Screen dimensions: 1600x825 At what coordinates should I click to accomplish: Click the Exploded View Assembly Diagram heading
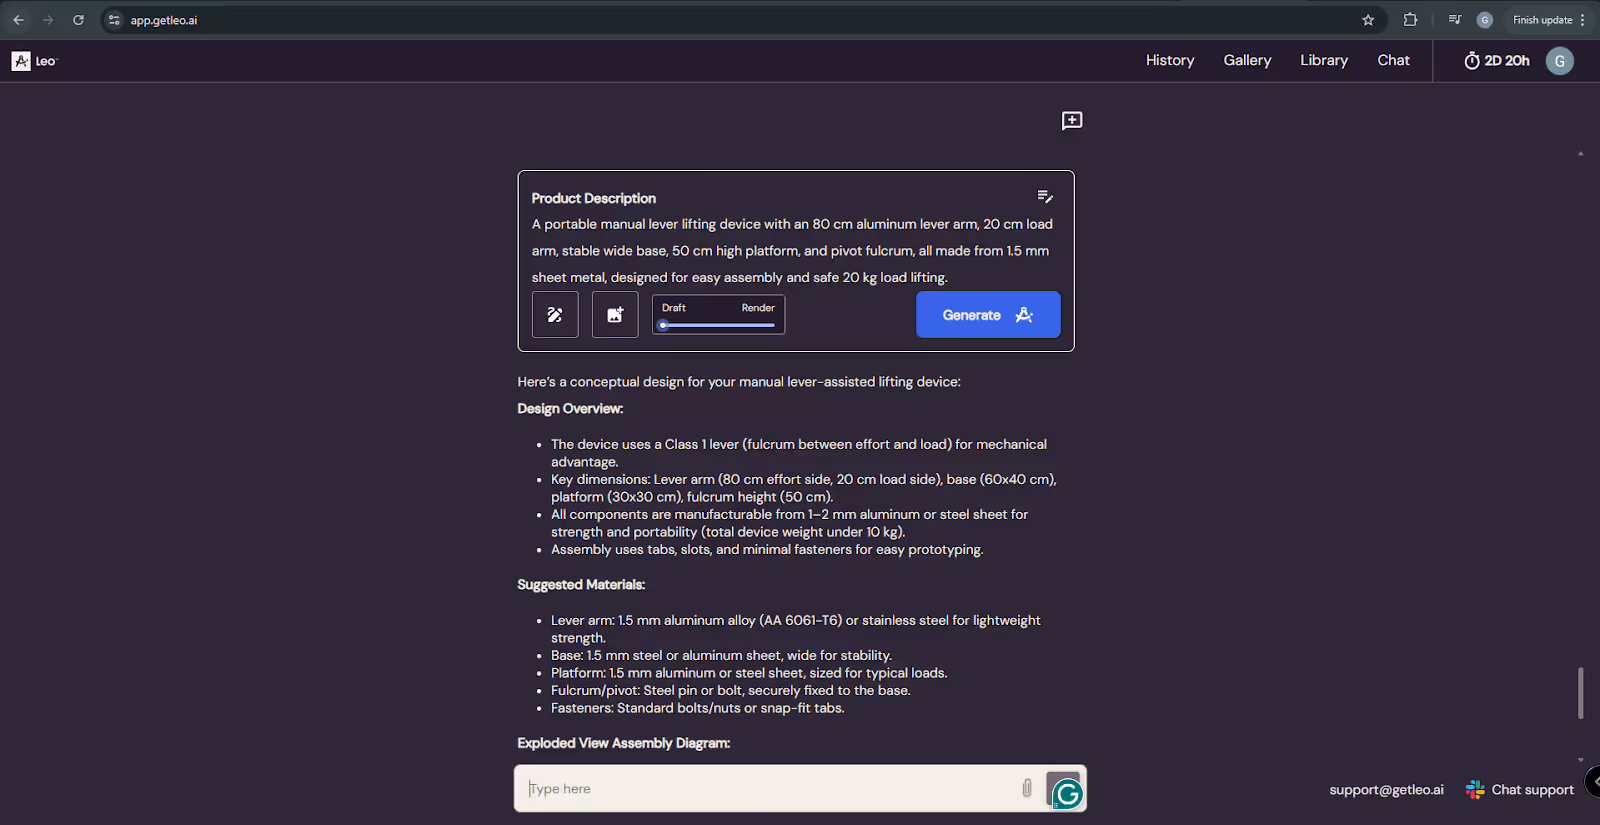tap(624, 743)
